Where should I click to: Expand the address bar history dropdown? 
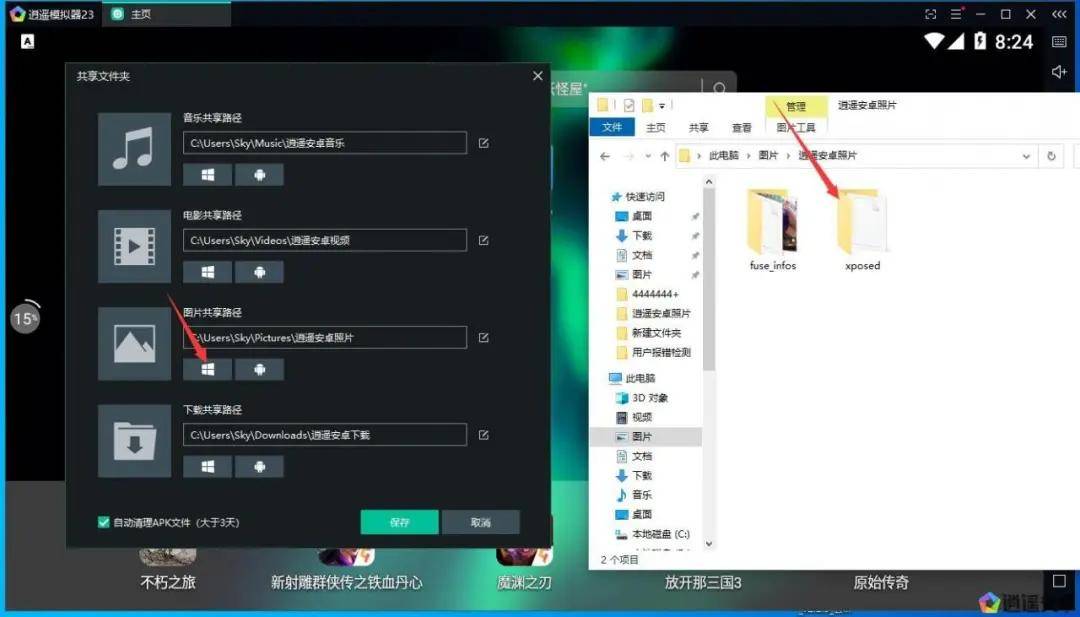coord(1026,156)
